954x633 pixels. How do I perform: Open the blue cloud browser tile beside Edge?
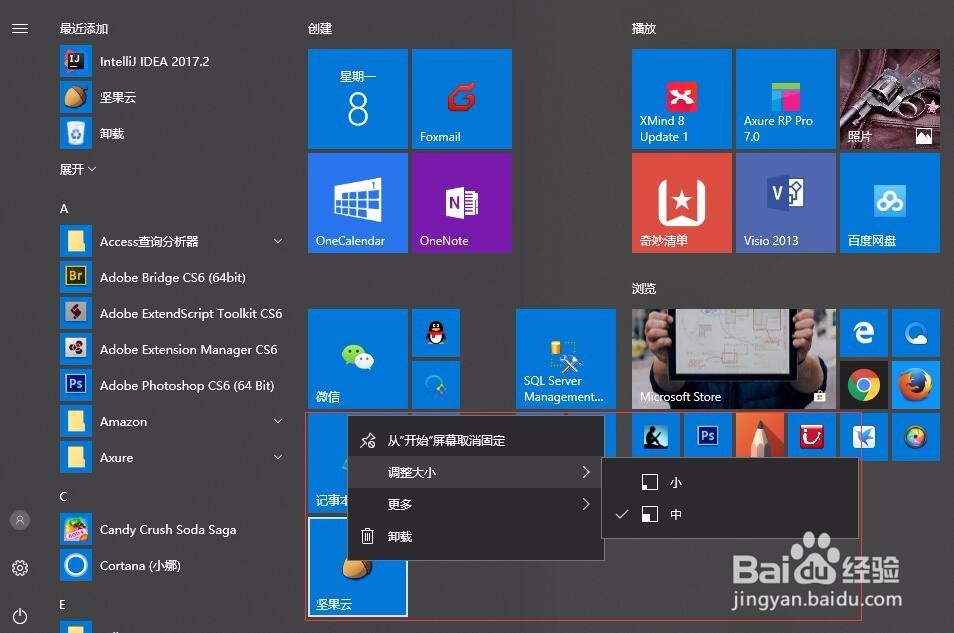pos(916,333)
